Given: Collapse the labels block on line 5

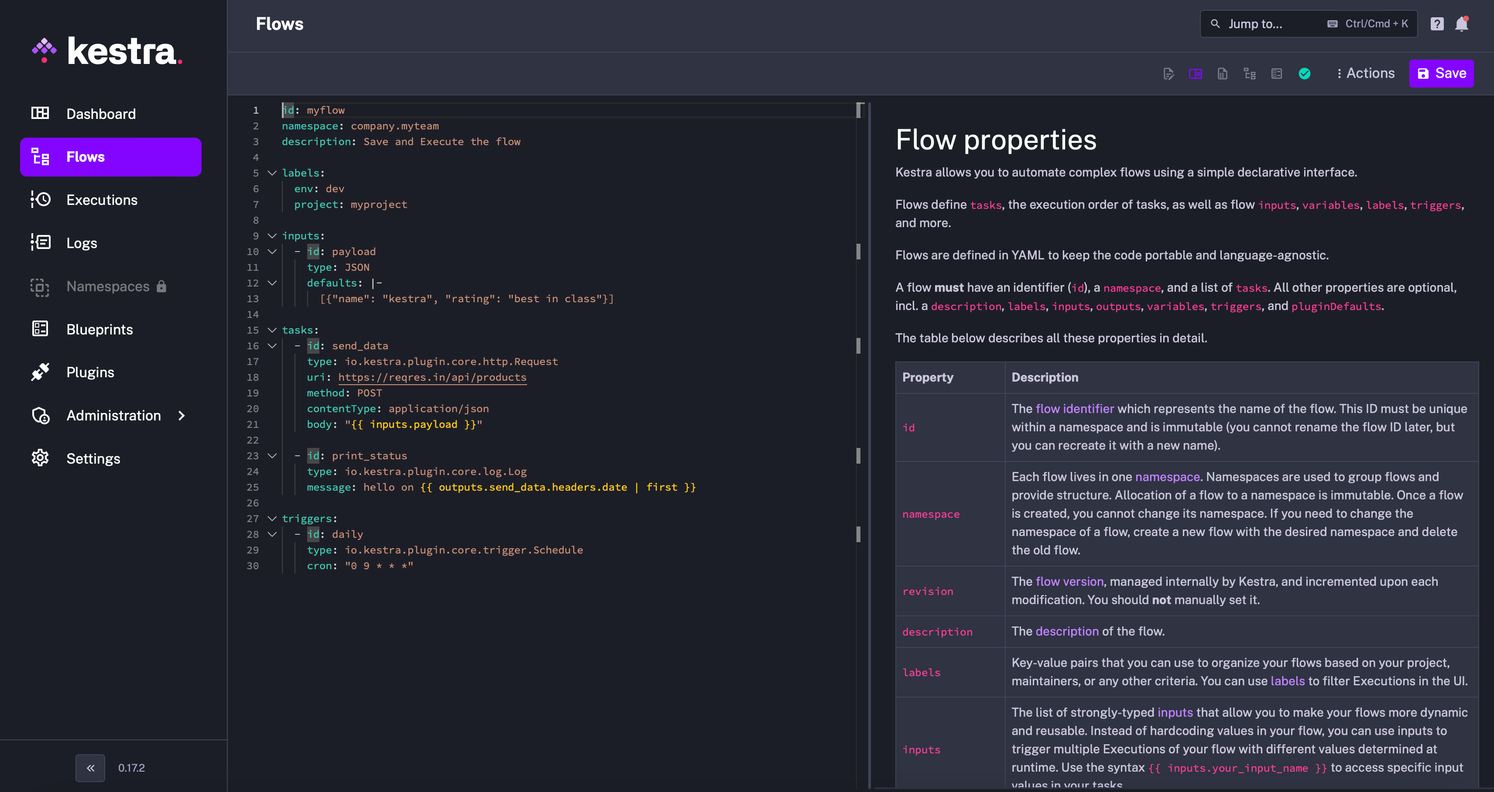Looking at the screenshot, I should pyautogui.click(x=272, y=173).
